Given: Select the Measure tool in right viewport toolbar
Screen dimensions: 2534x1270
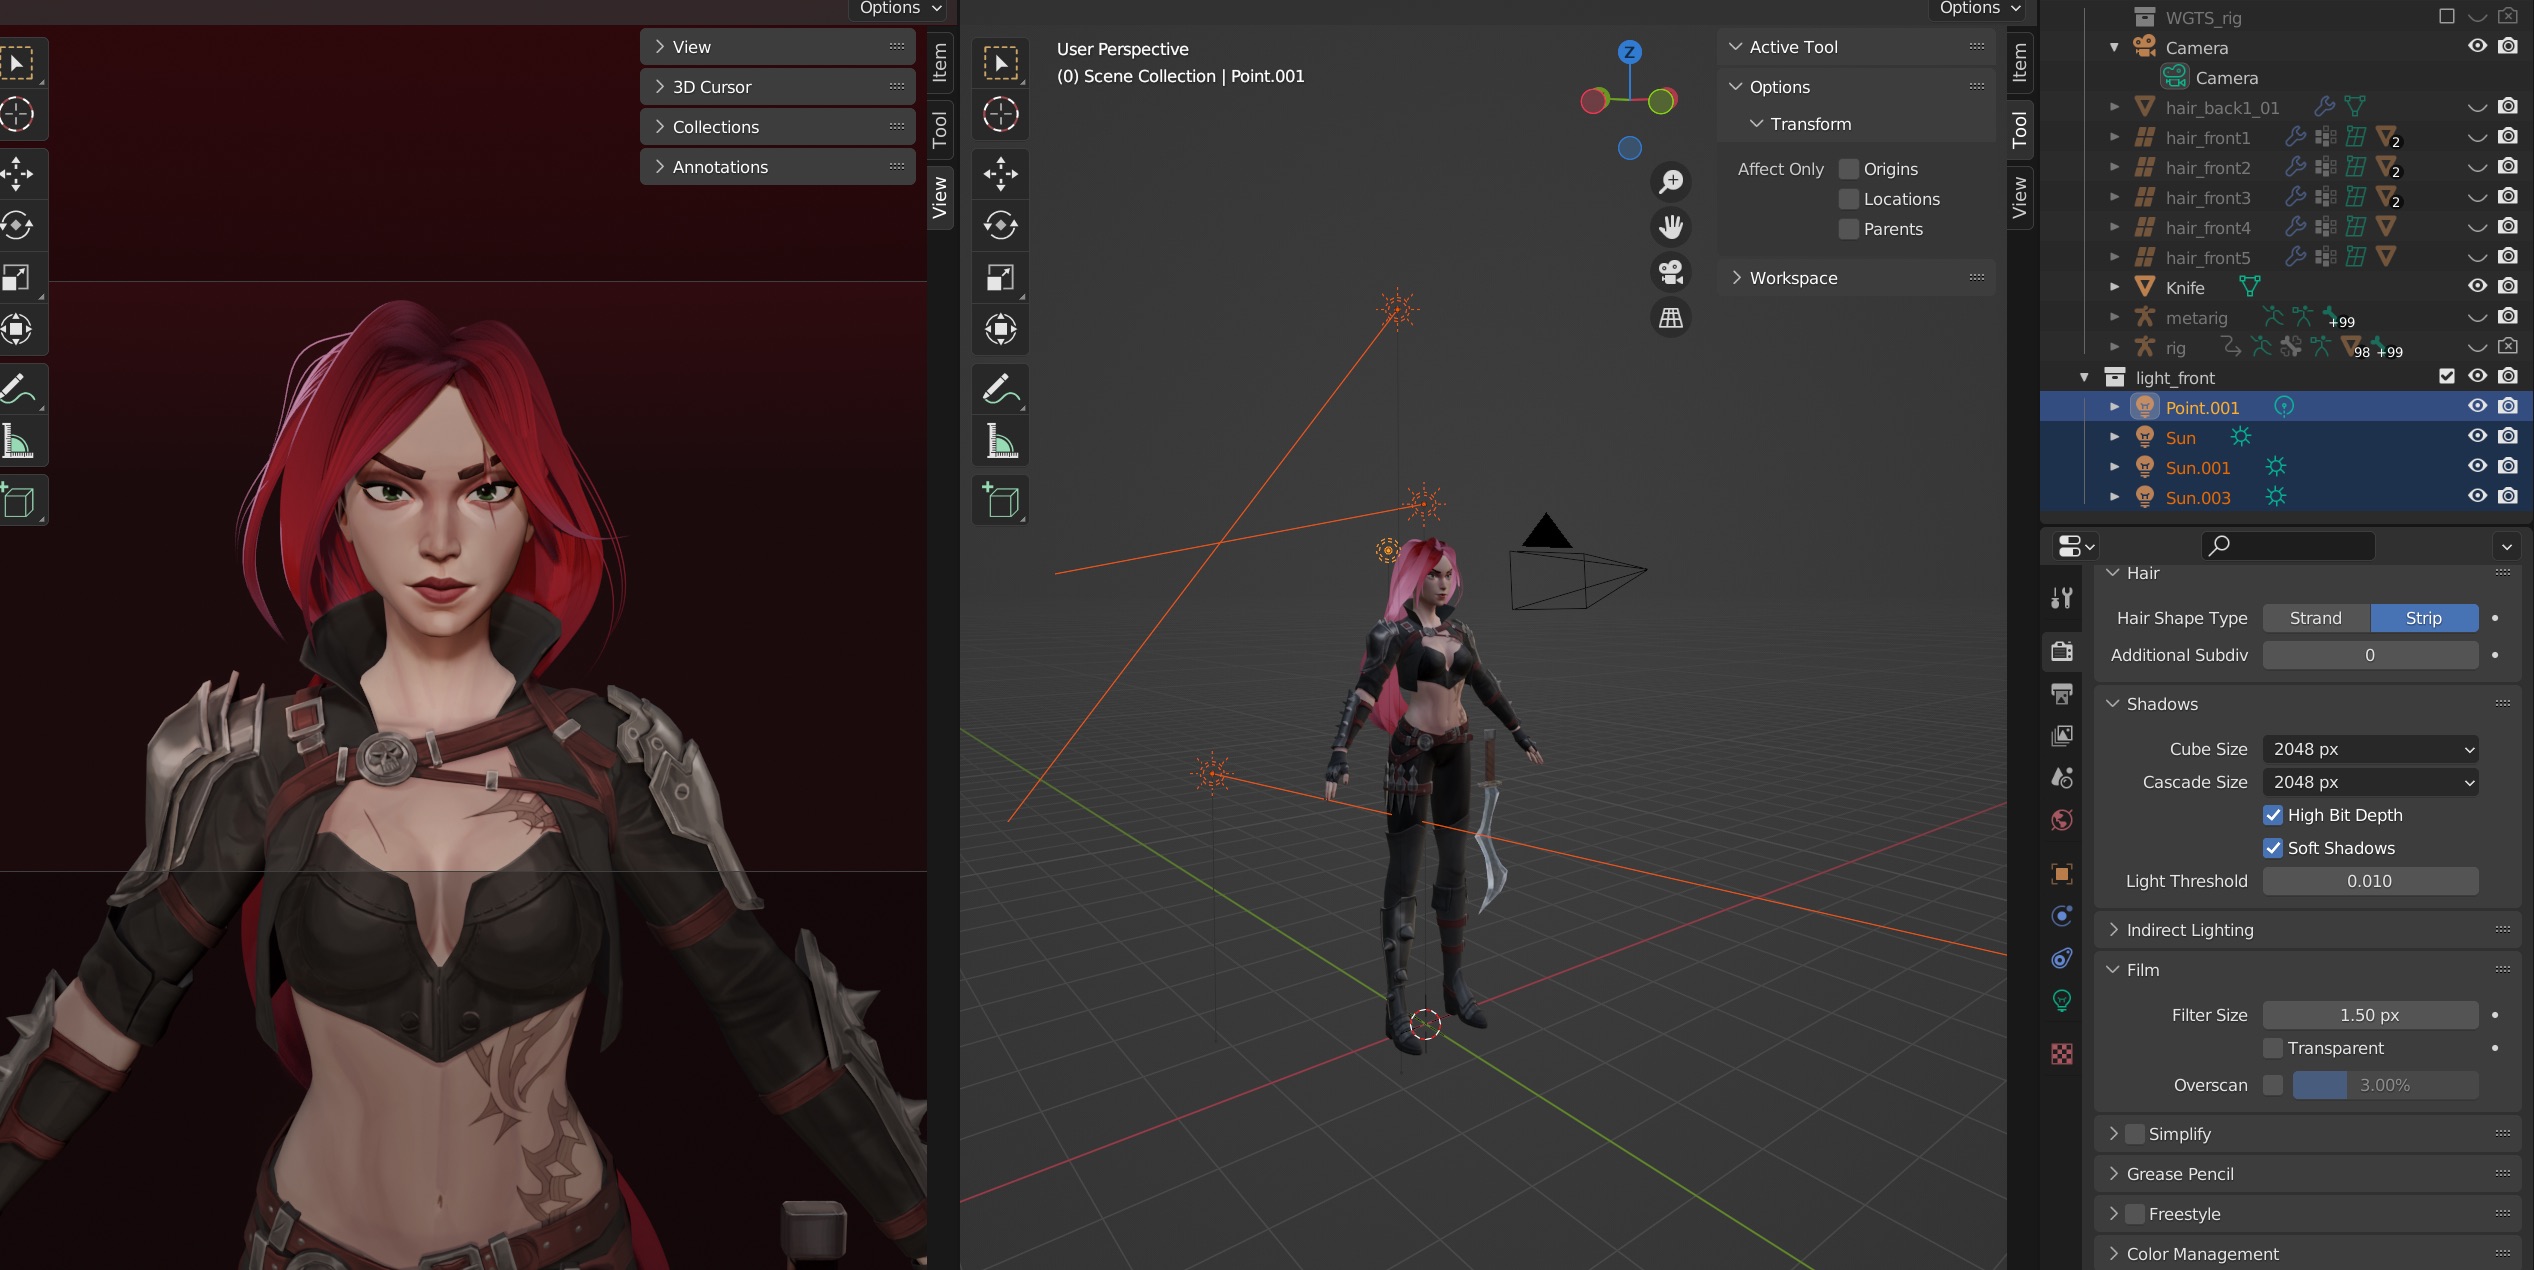Looking at the screenshot, I should [x=1000, y=440].
